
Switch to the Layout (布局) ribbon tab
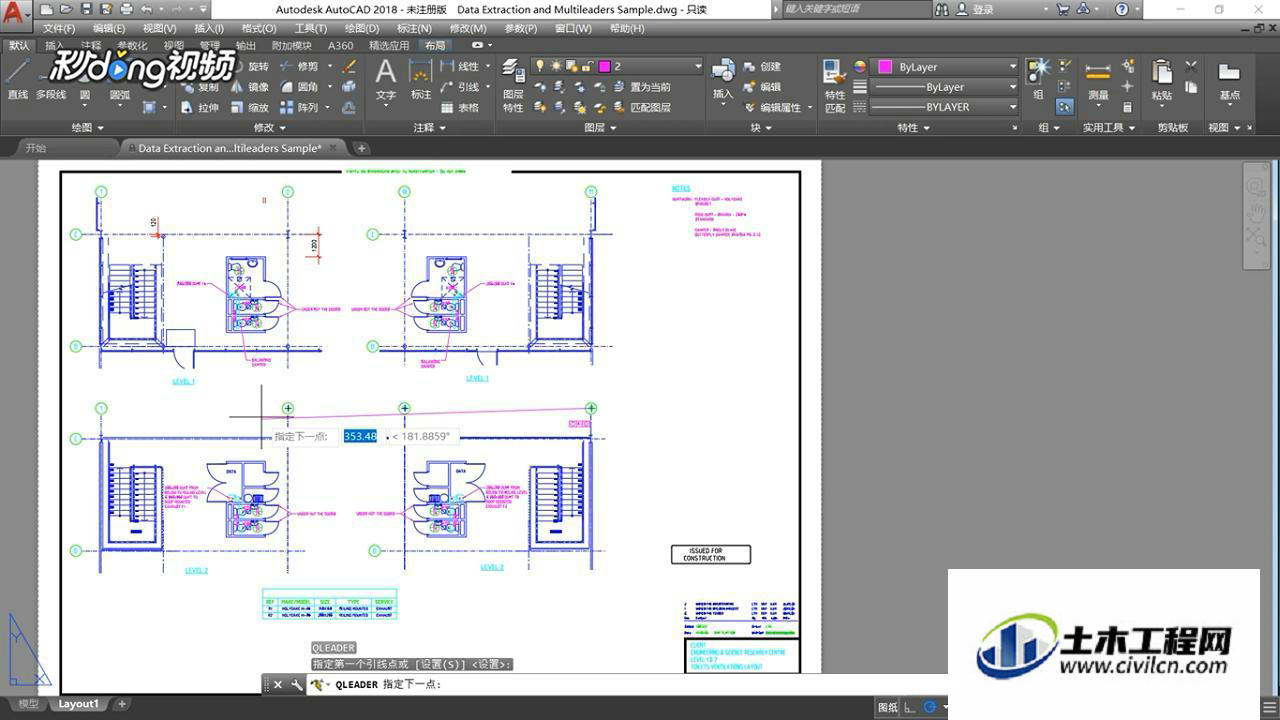[435, 45]
